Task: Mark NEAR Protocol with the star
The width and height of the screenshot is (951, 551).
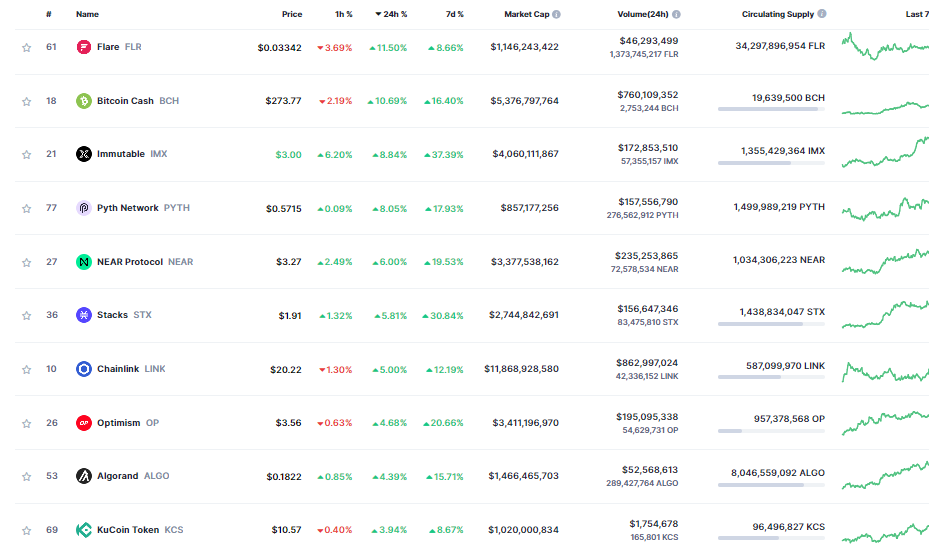Action: pos(27,262)
